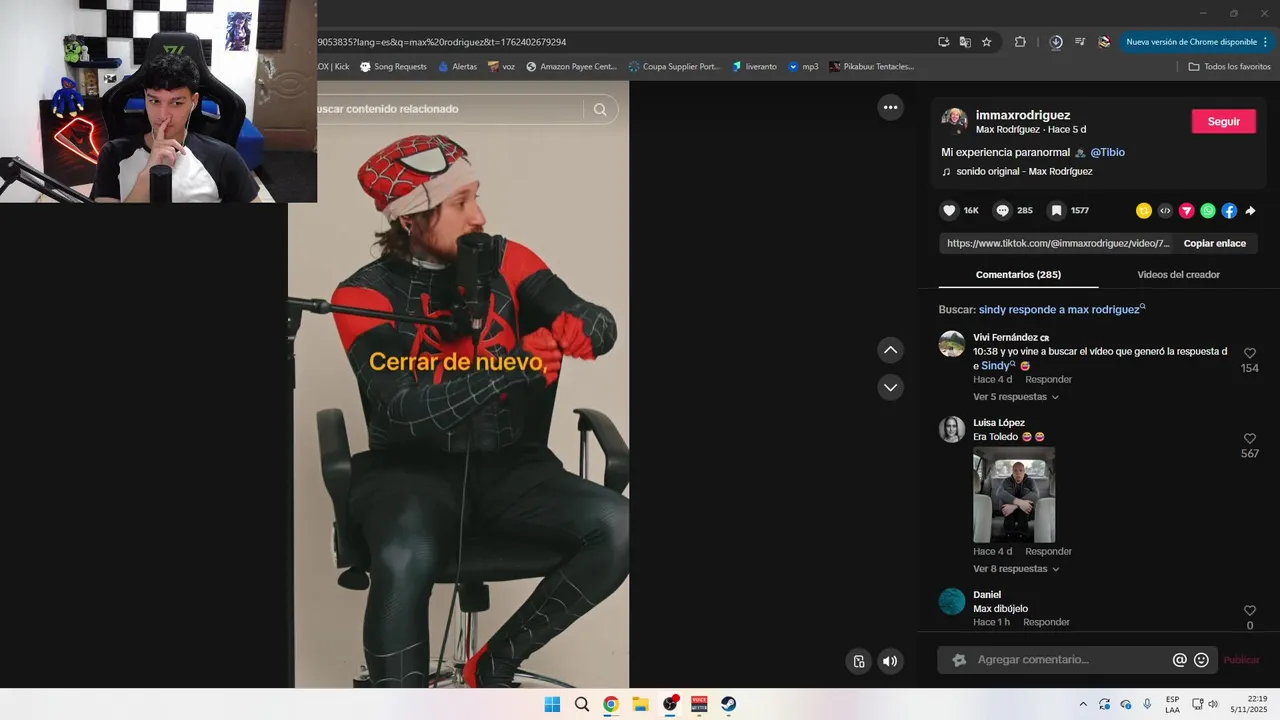Screen dimensions: 1280x720
Task: Open the Coupa Supplier Port... bookmark
Action: pyautogui.click(x=673, y=66)
